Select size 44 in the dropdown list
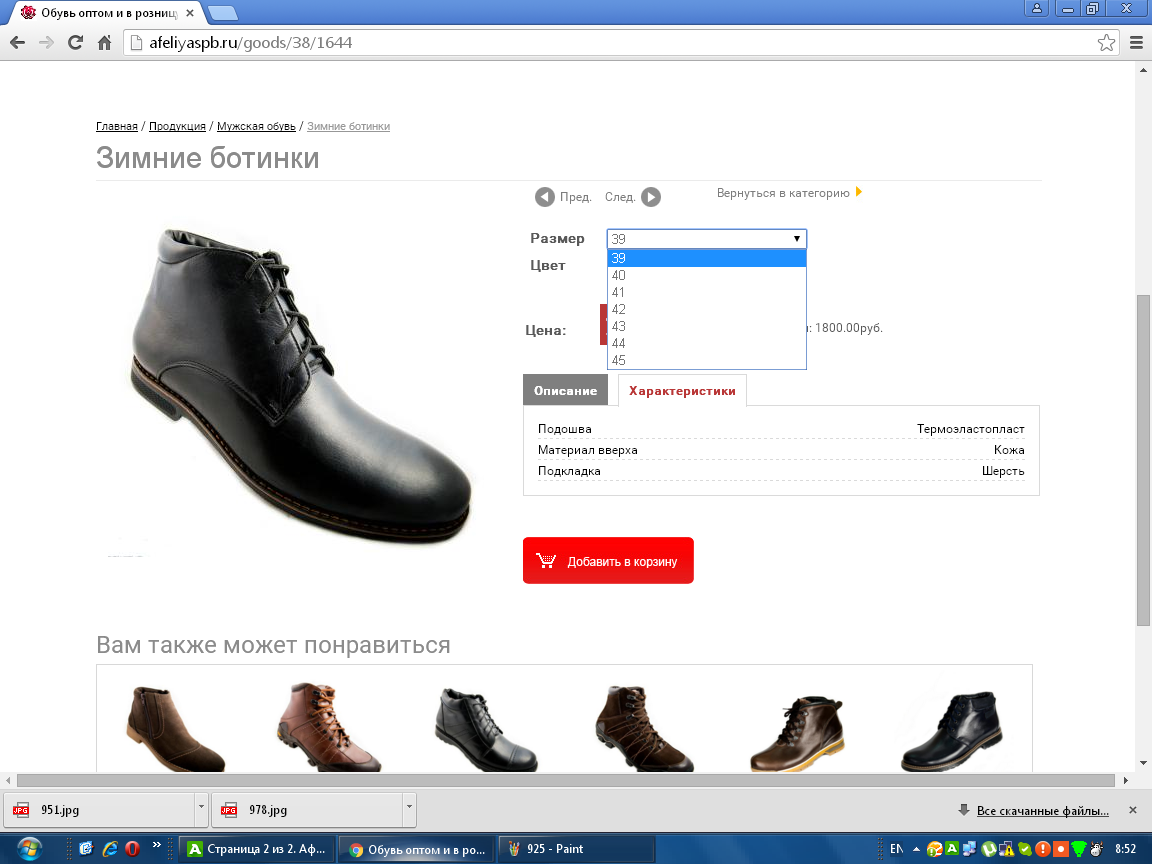Screen dimensions: 1152x864 [707, 343]
